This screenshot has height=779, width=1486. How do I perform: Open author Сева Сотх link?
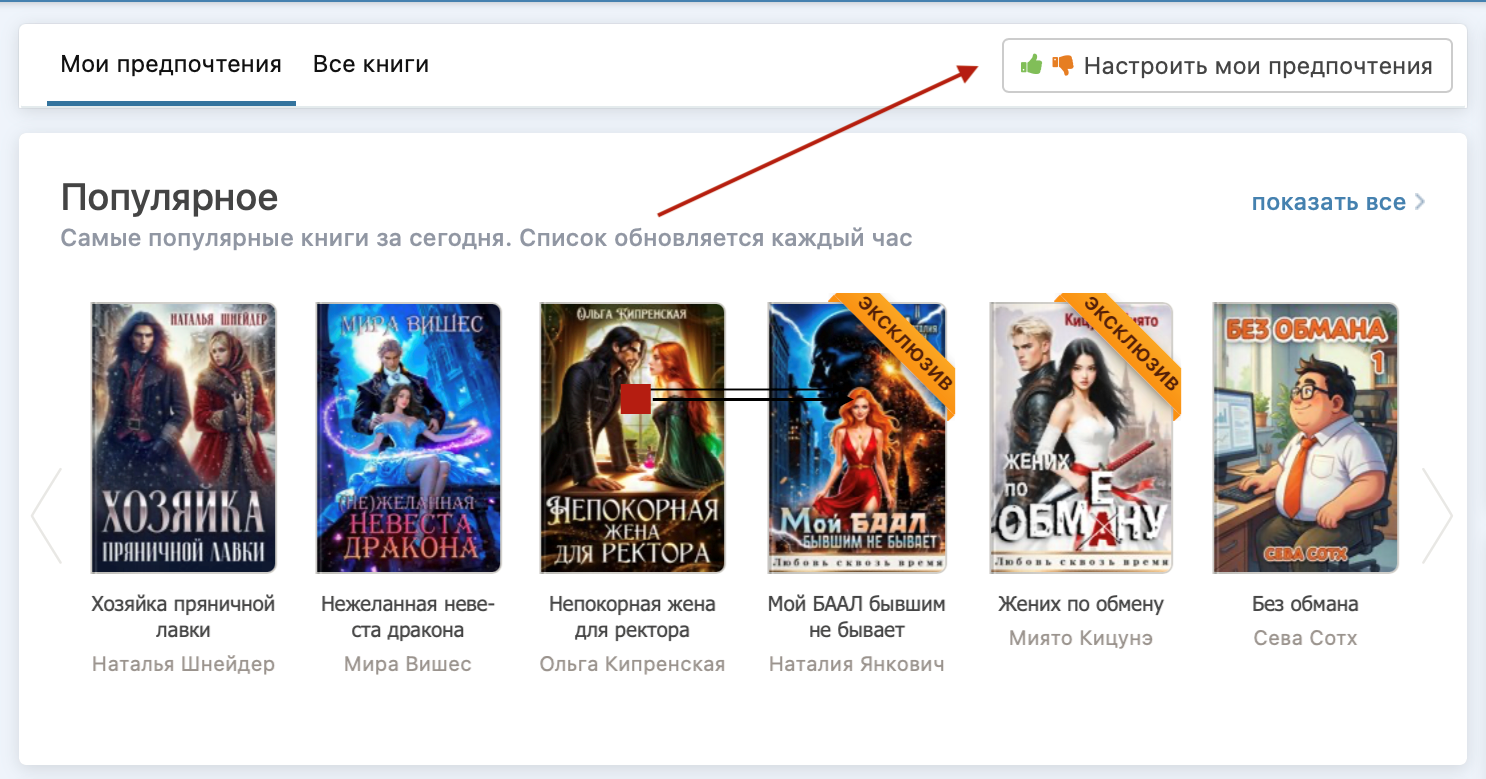pos(1305,638)
